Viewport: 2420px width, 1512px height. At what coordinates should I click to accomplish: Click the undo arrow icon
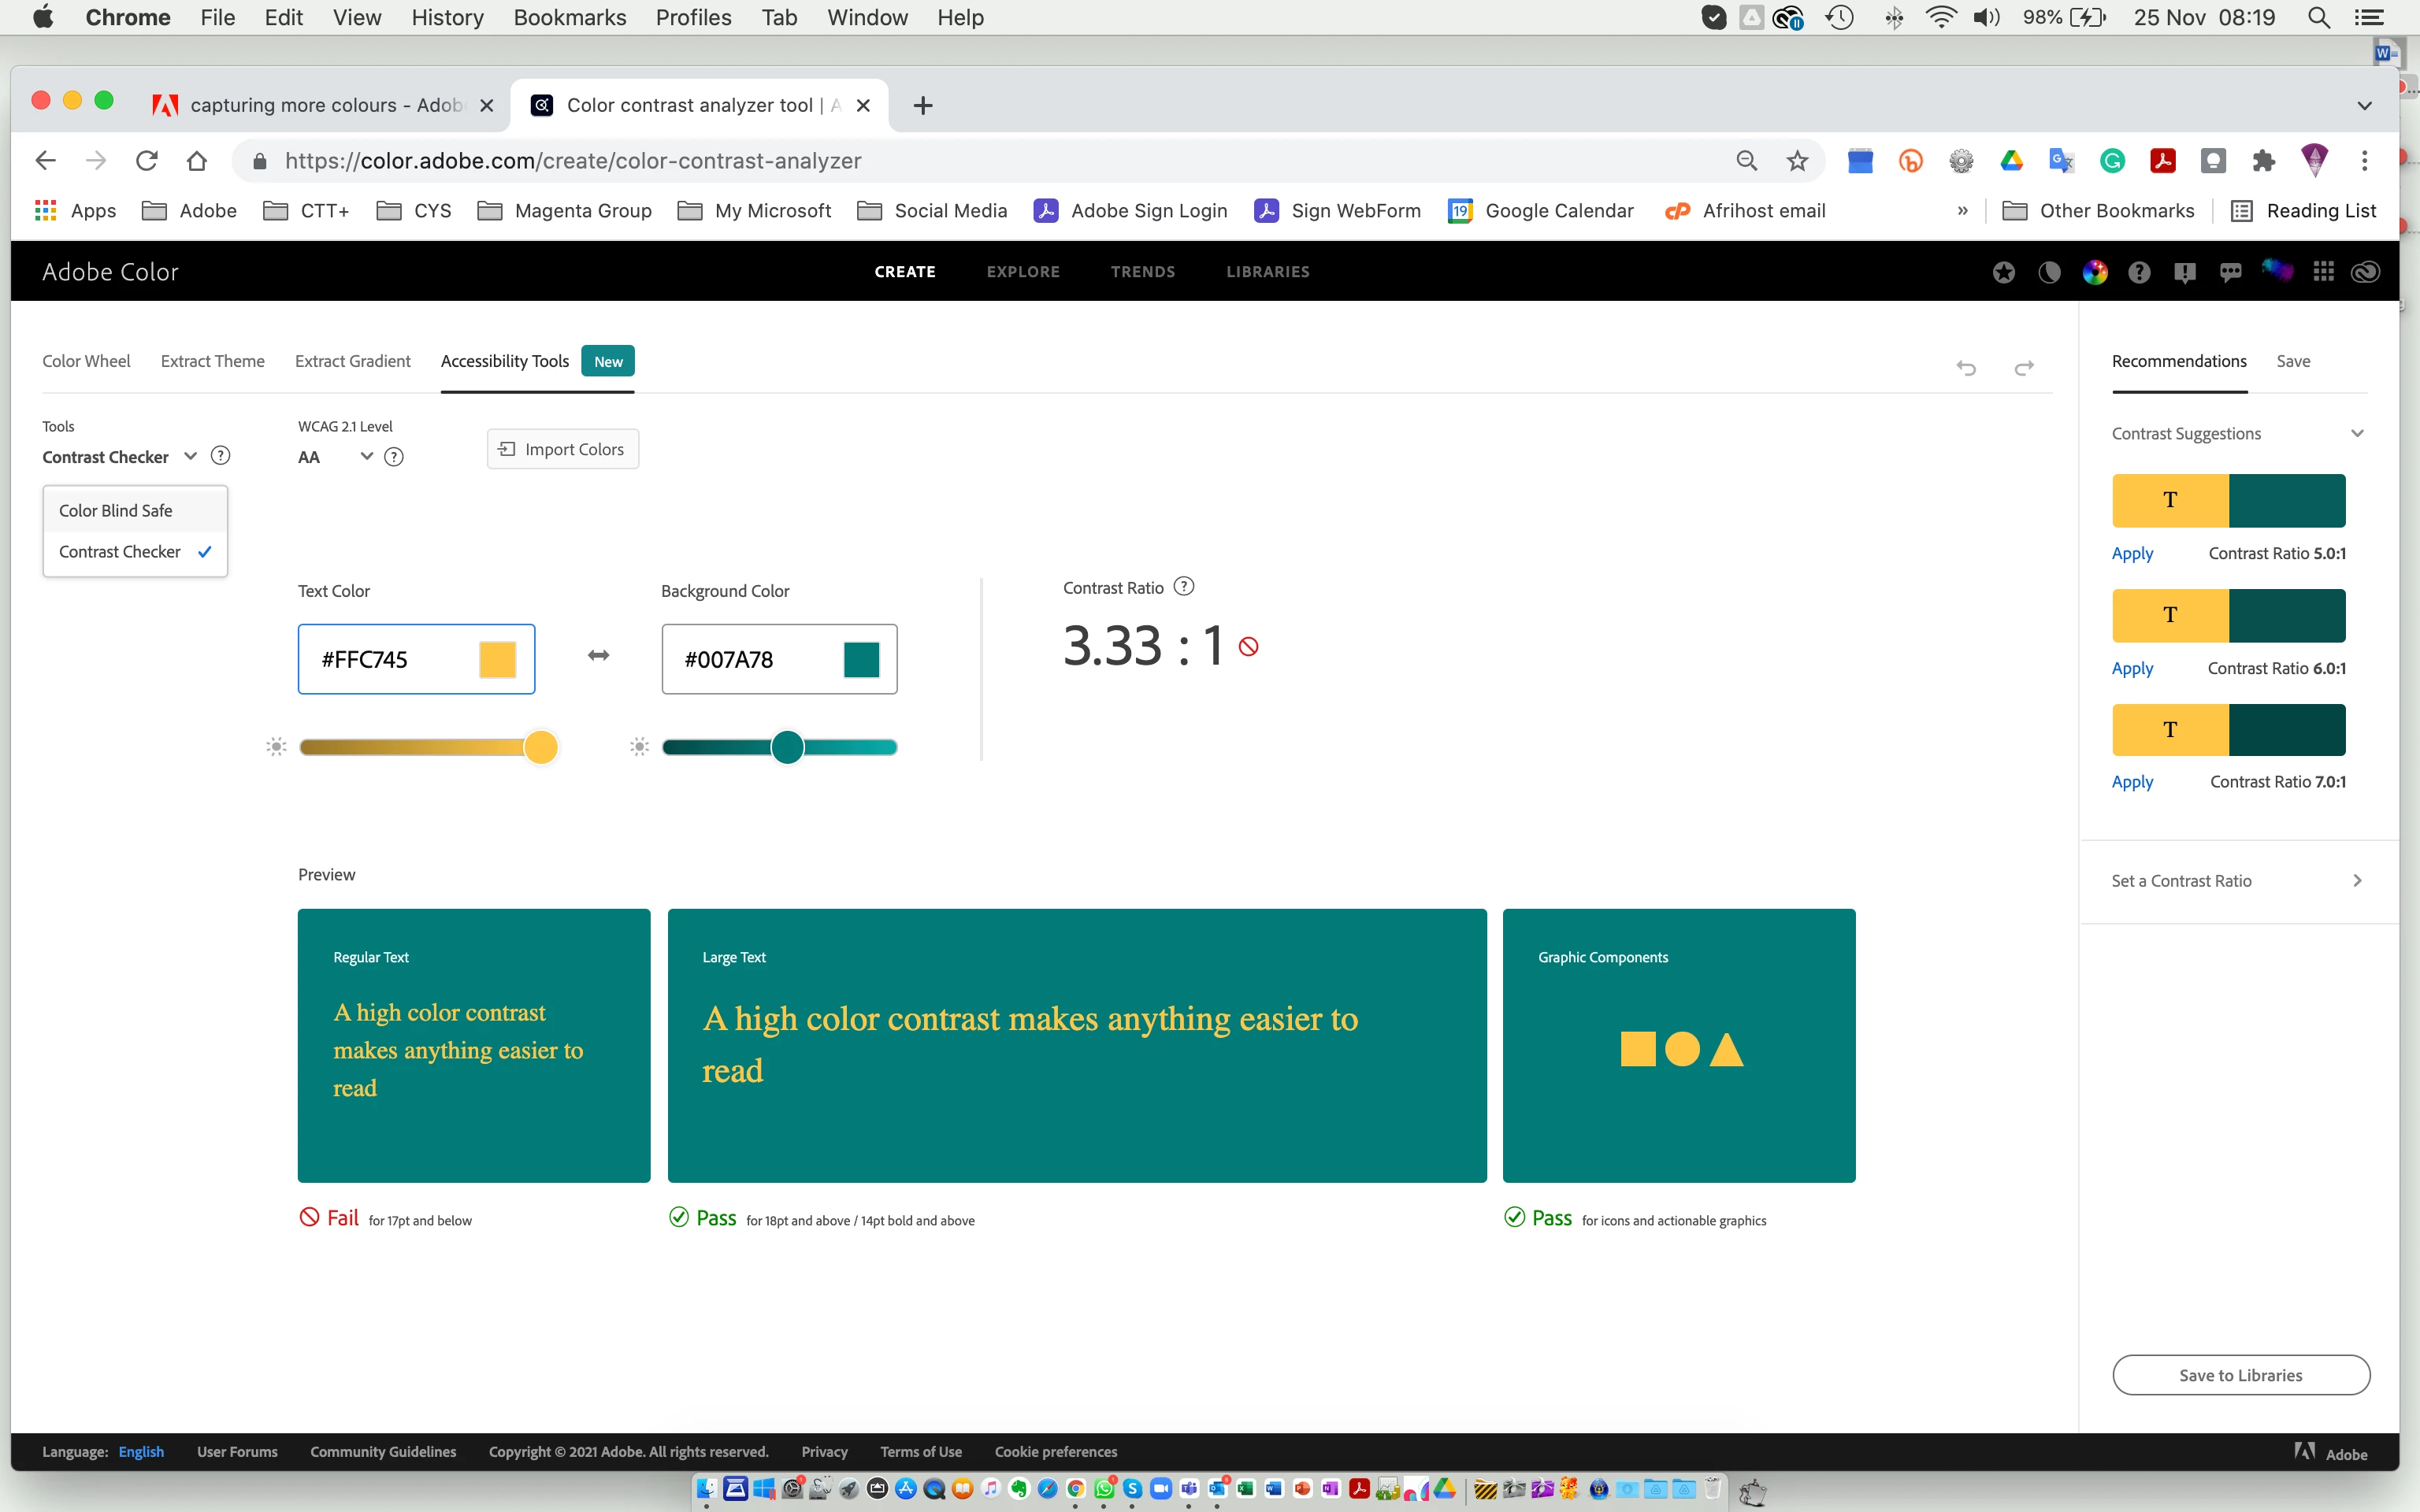coord(1966,368)
